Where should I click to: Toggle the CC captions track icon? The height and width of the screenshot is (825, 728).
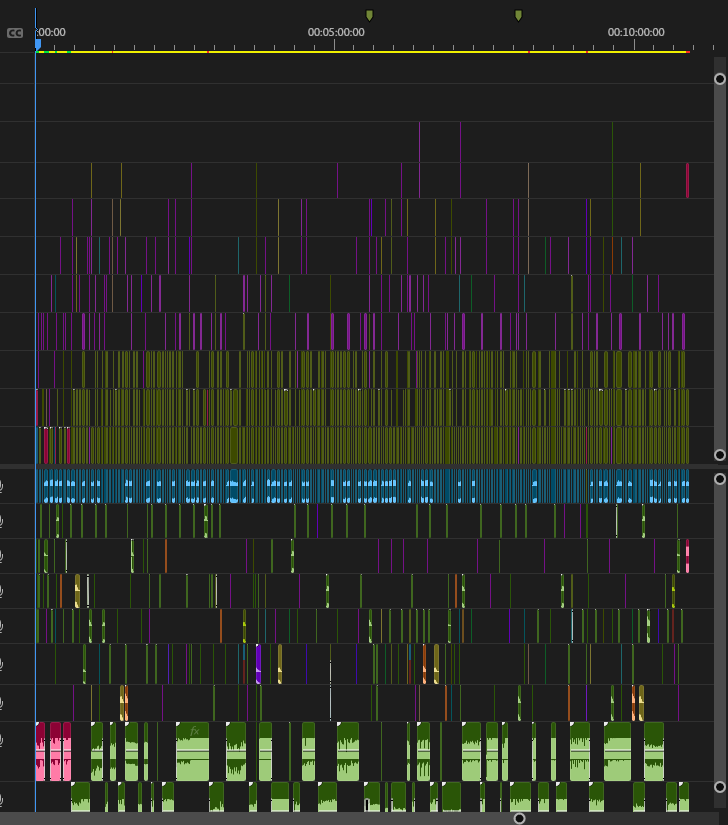15,33
